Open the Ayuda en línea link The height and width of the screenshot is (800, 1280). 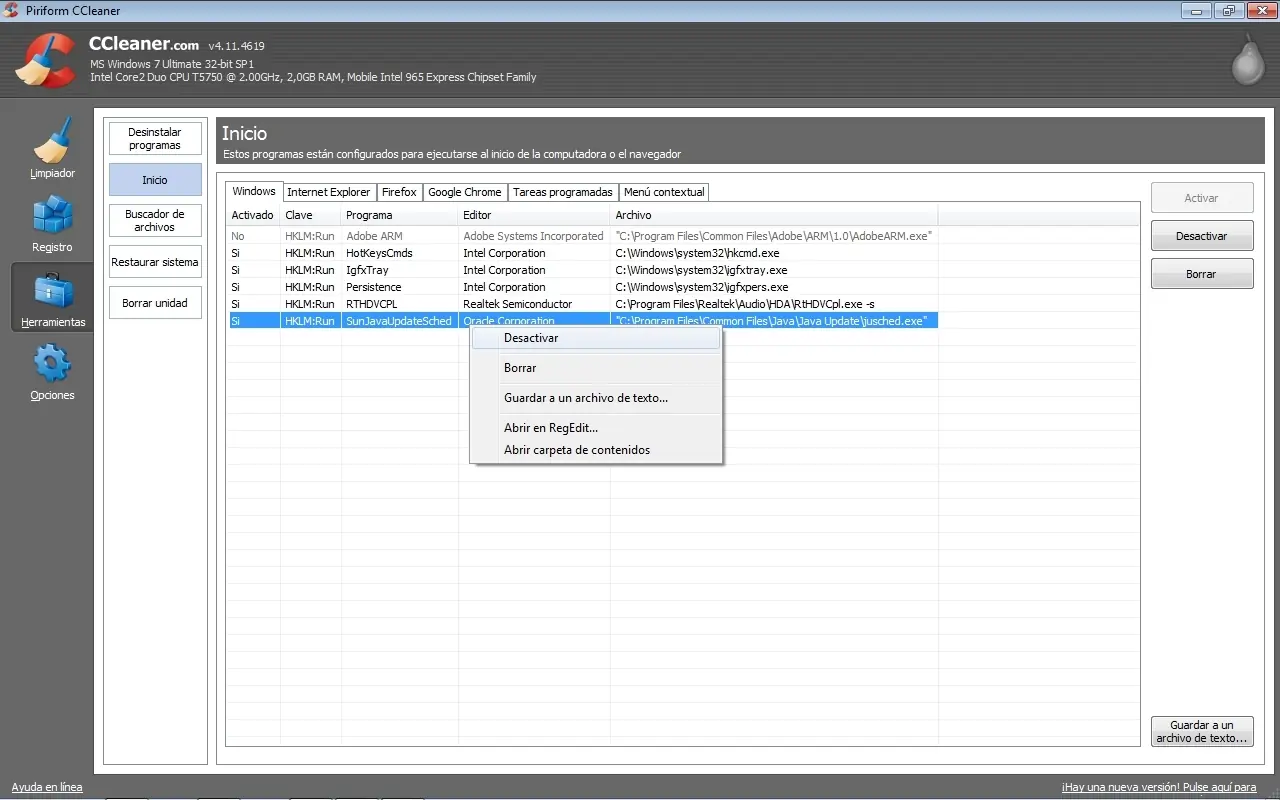[47, 787]
